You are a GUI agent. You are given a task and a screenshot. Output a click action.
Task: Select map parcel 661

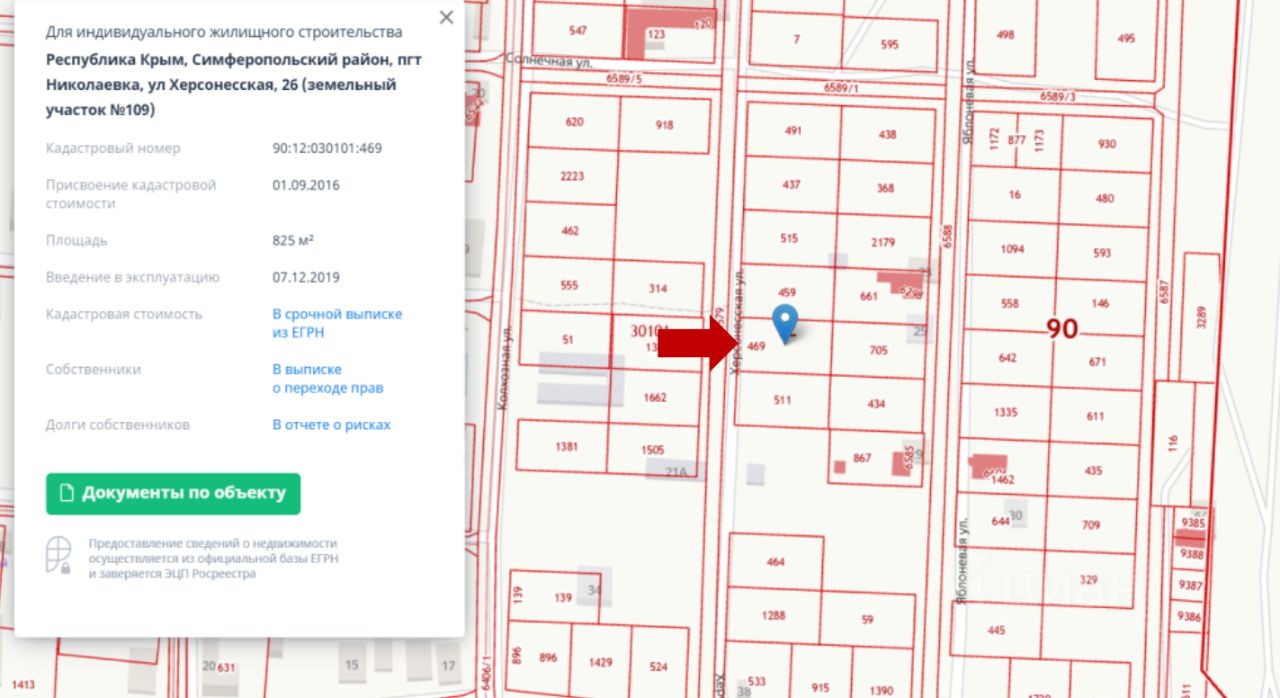(x=868, y=296)
